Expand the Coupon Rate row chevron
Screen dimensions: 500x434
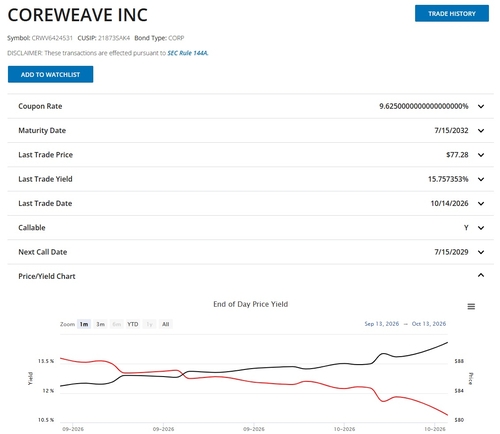click(x=481, y=106)
